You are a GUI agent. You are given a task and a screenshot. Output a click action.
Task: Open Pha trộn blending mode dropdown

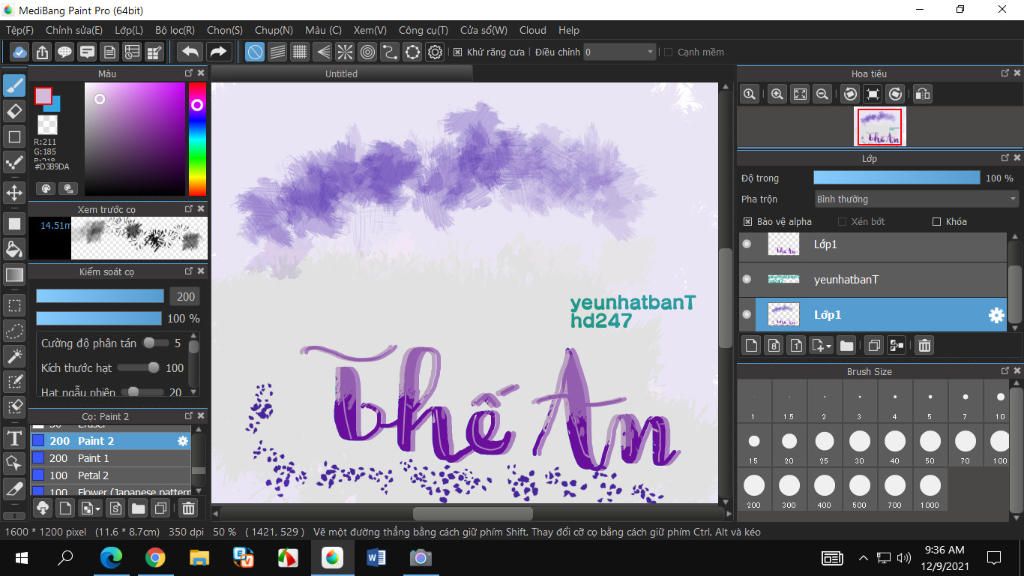coord(916,199)
